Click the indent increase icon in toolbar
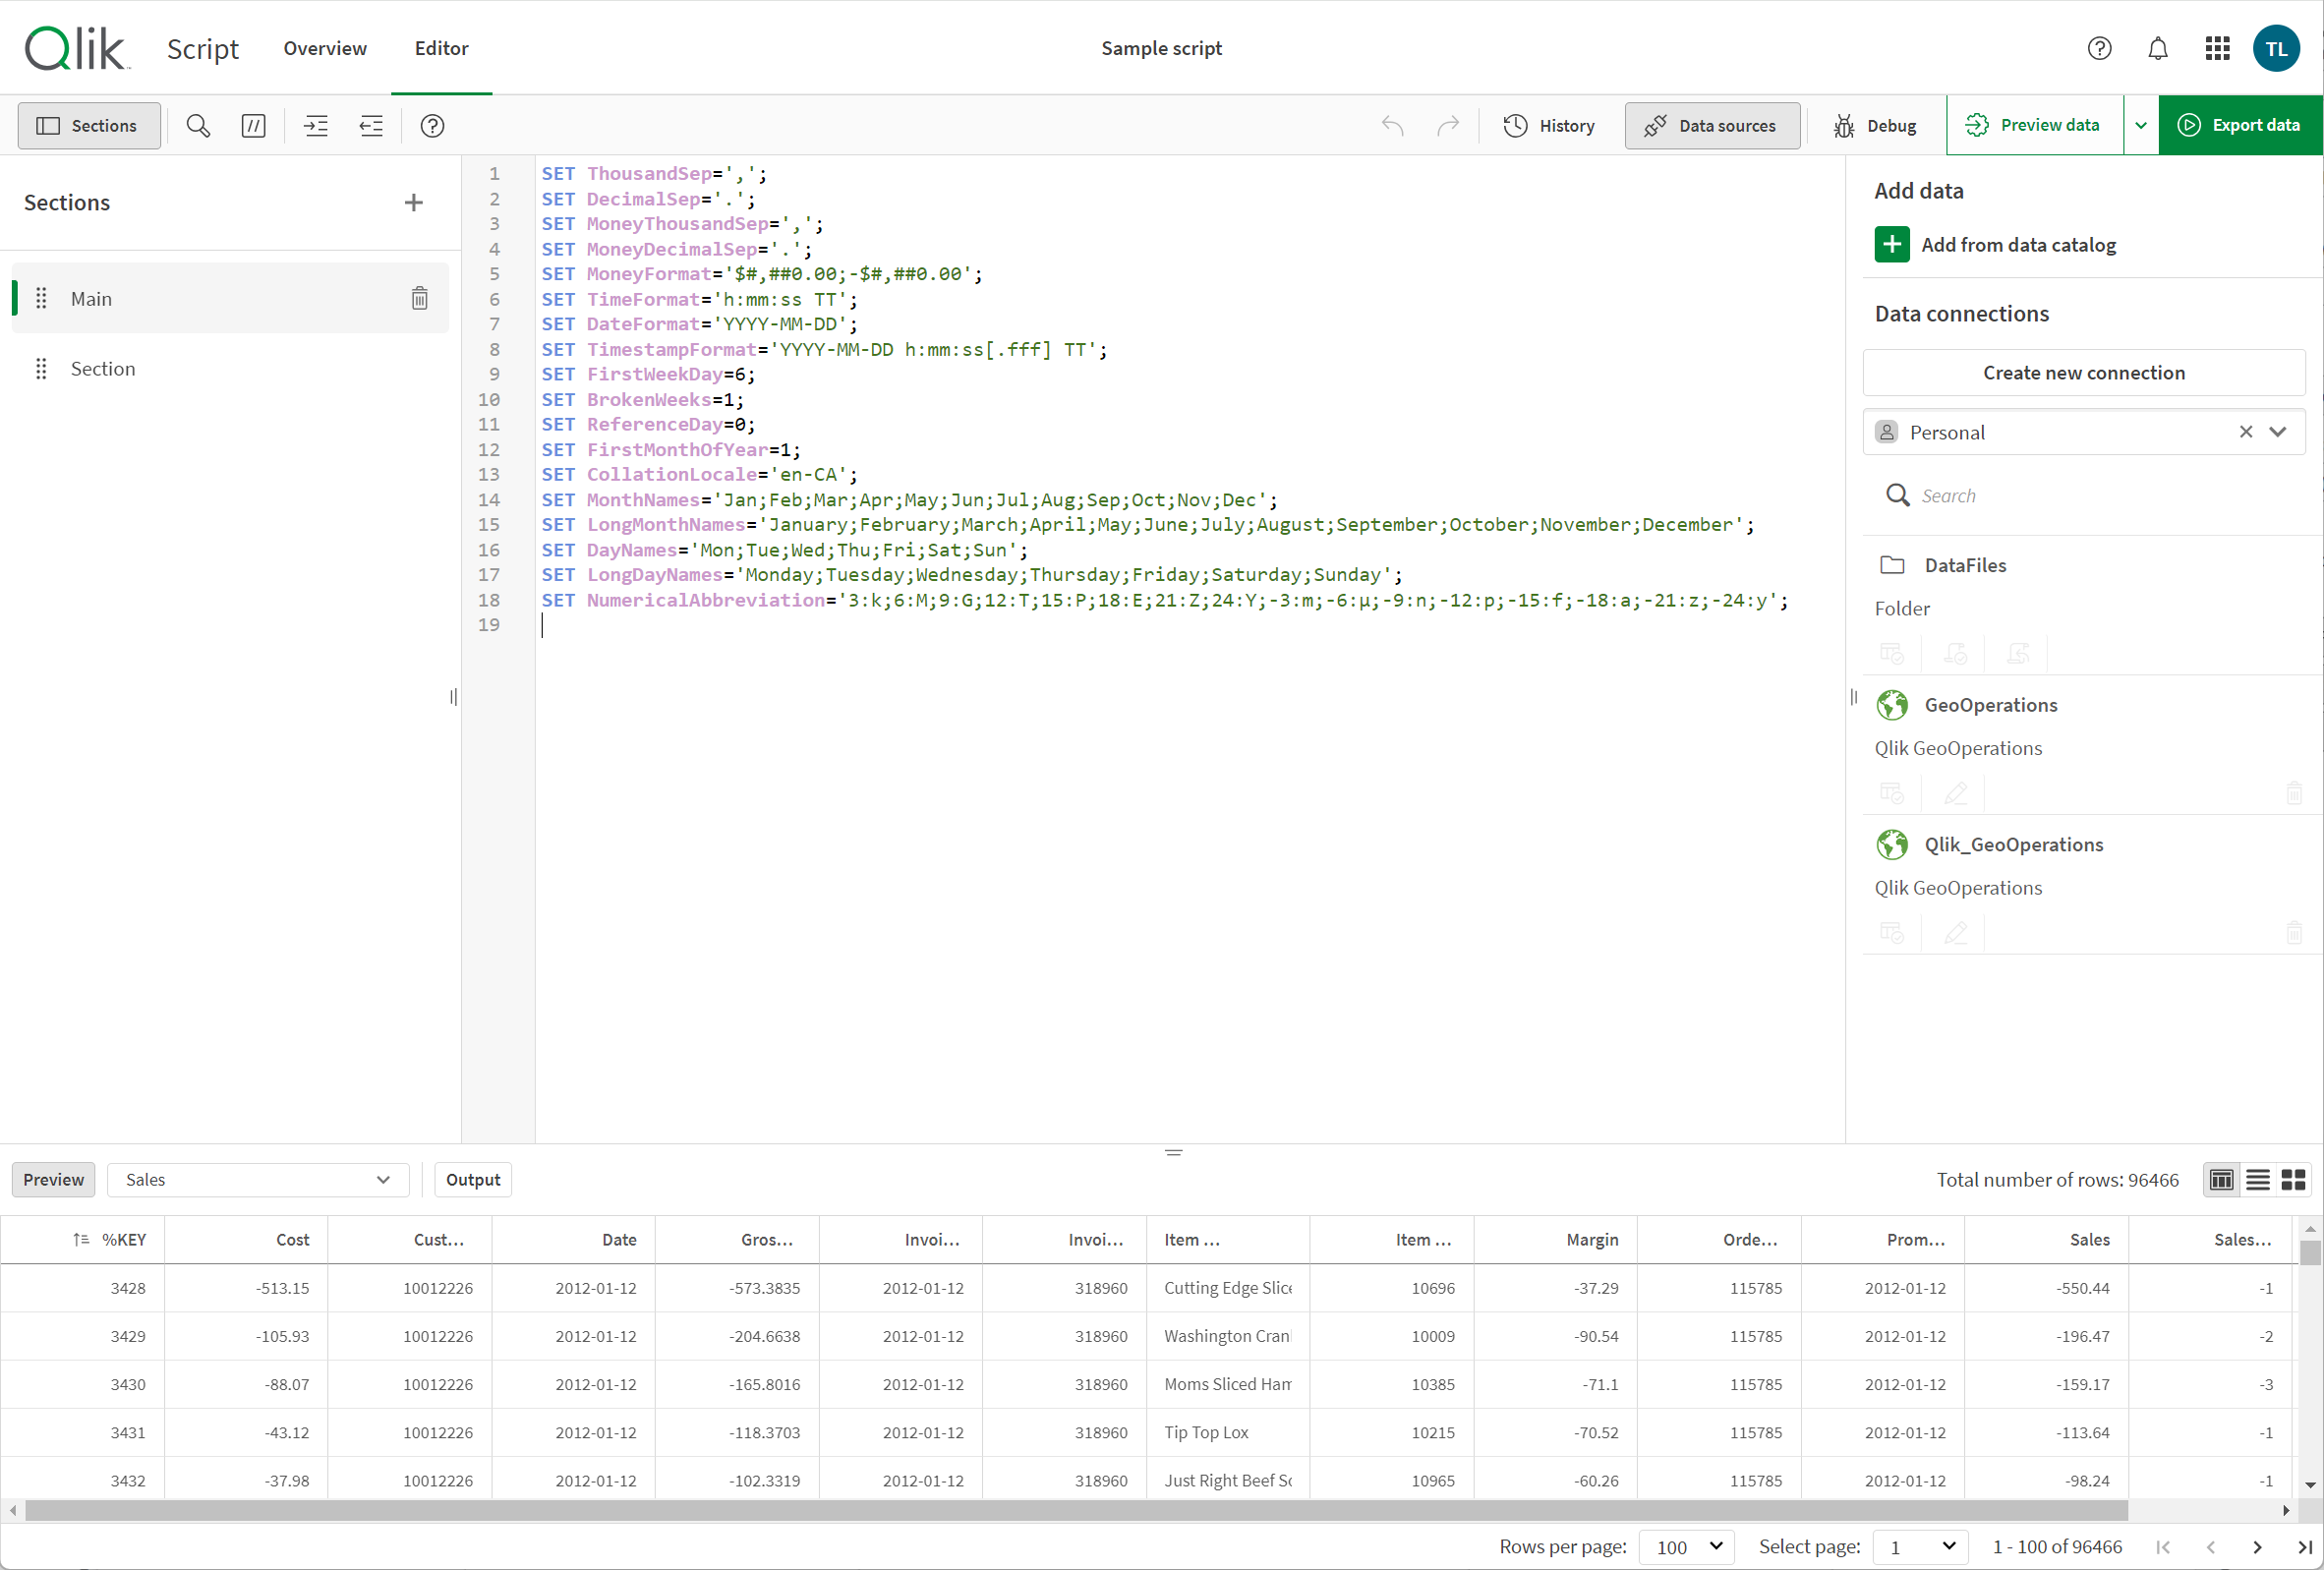Image resolution: width=2324 pixels, height=1570 pixels. click(x=317, y=125)
